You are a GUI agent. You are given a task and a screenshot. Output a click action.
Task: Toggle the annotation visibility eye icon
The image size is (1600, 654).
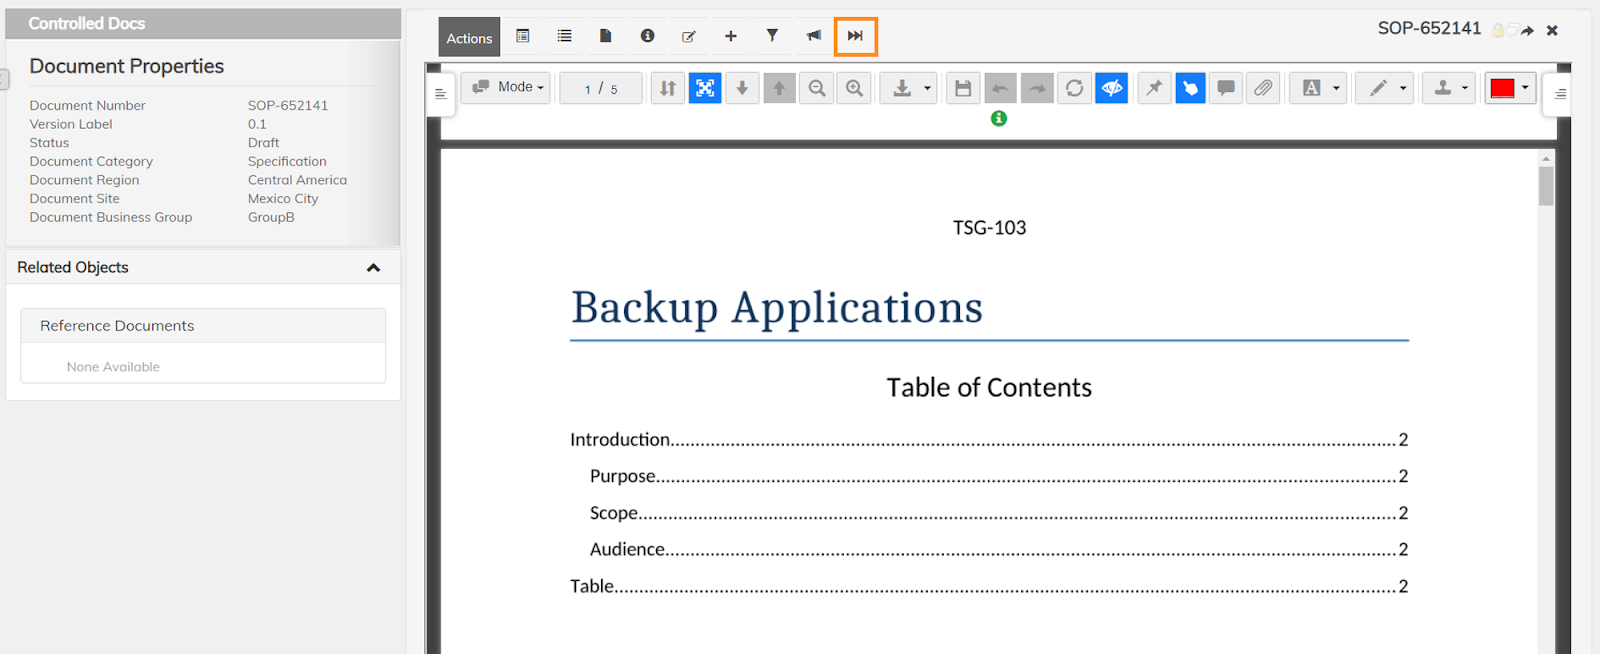(1111, 88)
